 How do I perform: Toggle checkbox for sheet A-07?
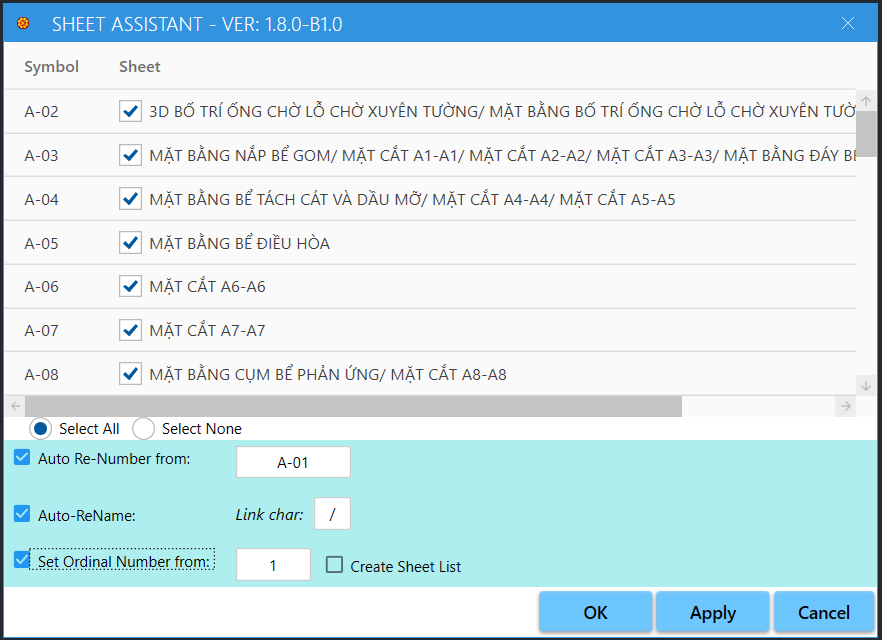(130, 330)
